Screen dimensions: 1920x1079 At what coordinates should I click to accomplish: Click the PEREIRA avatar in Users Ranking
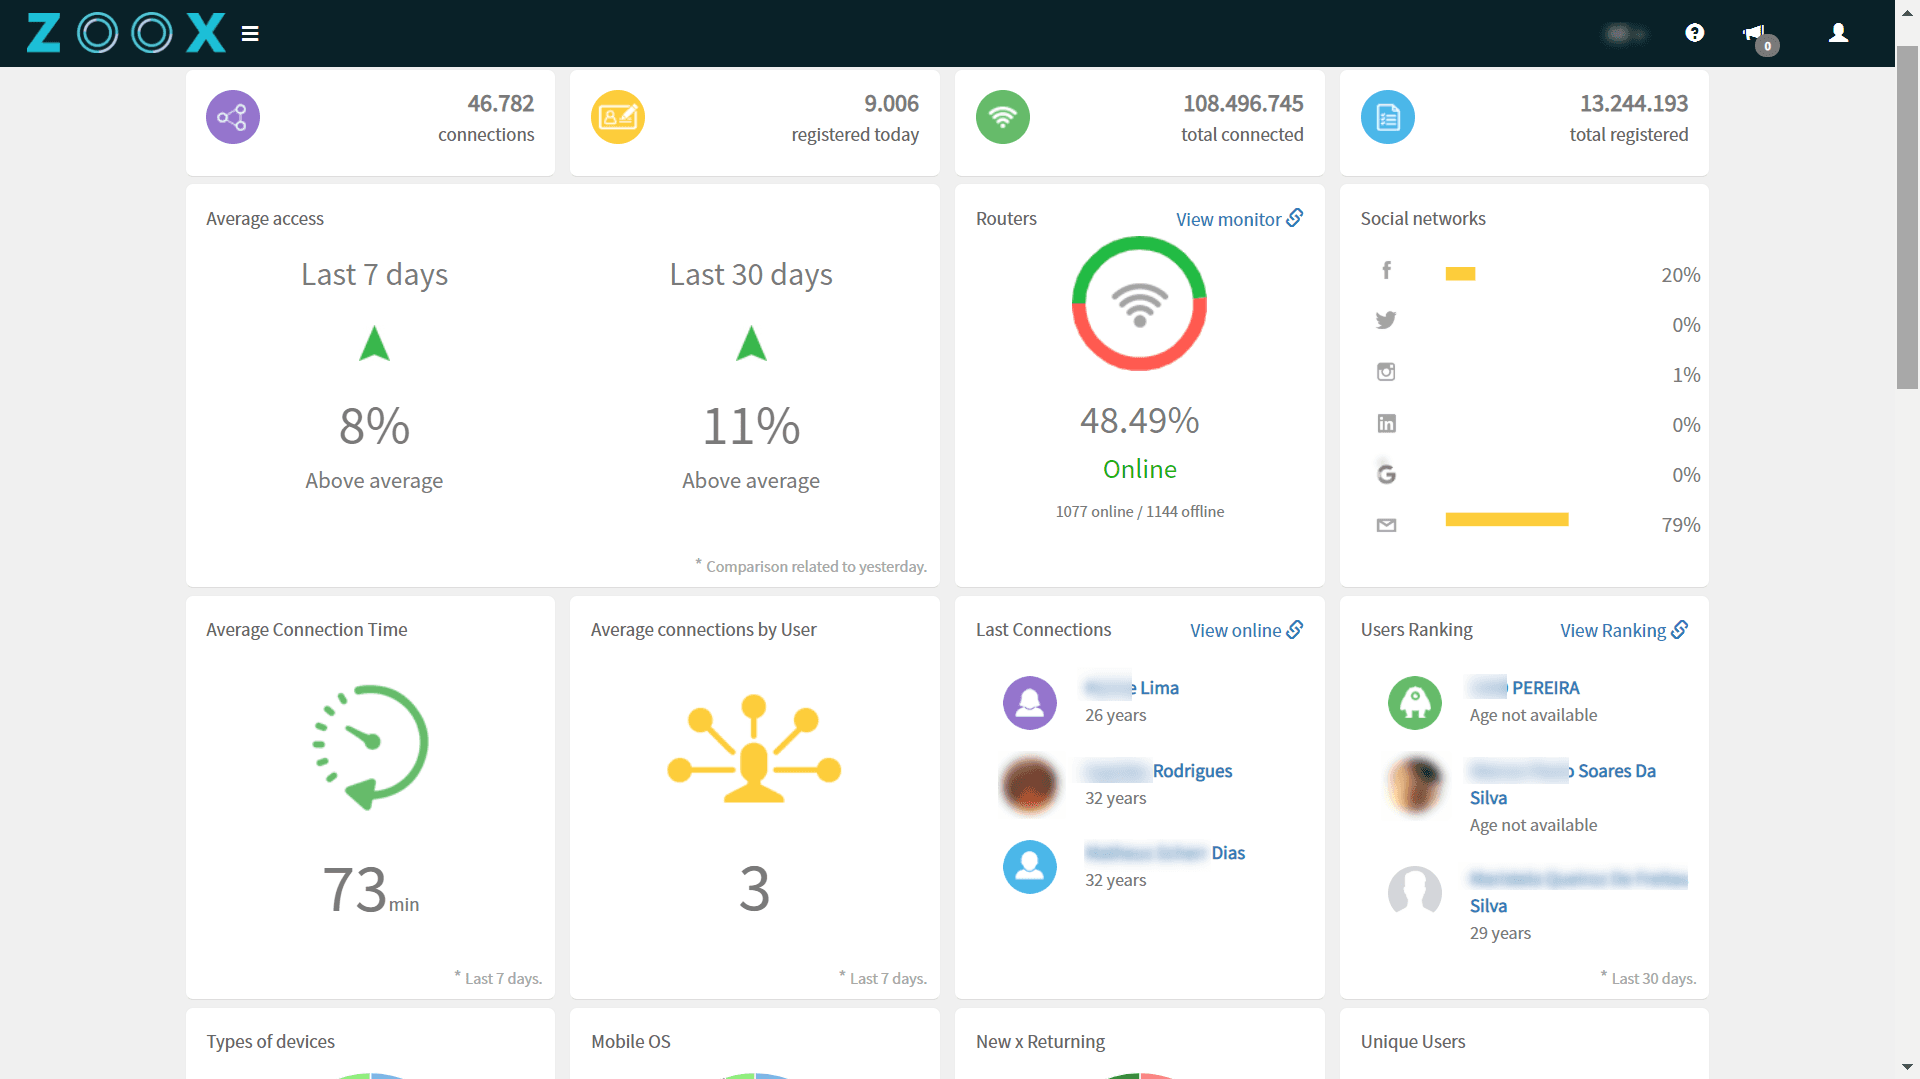(x=1414, y=703)
